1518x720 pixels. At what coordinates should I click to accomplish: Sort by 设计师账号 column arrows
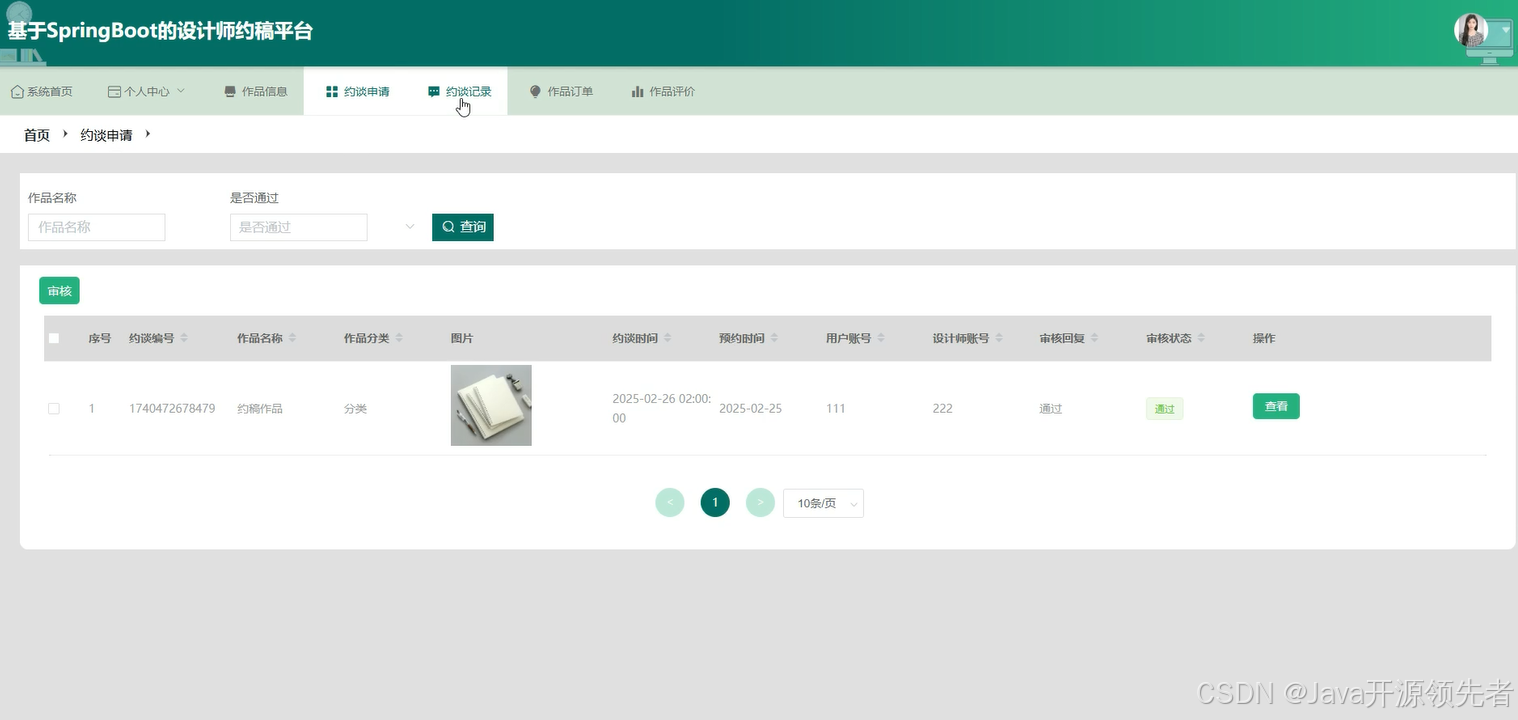[999, 338]
